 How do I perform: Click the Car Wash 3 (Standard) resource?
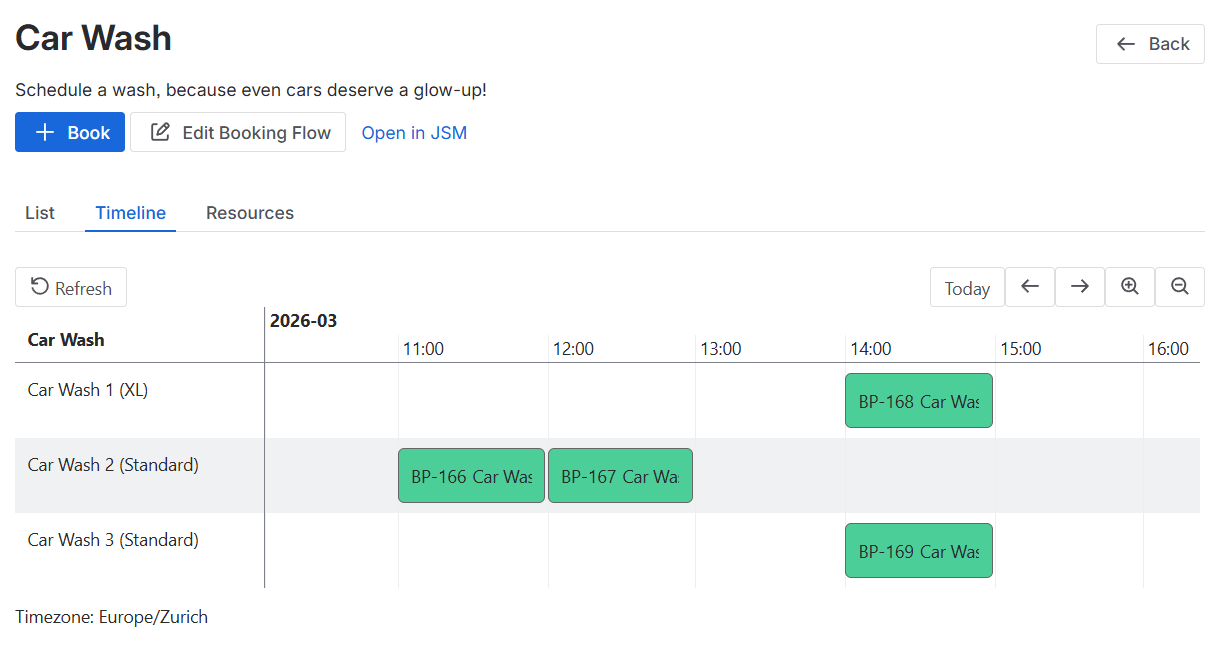coord(113,540)
